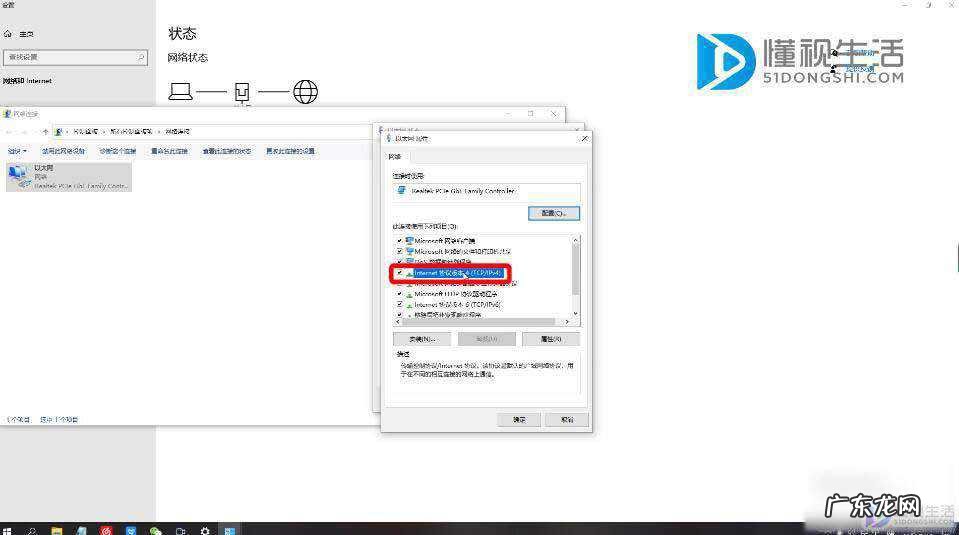Toggle checkbox for Internet 协议版本 6 (TCP/IPv6)
Screen dimensions: 959x535
click(399, 304)
